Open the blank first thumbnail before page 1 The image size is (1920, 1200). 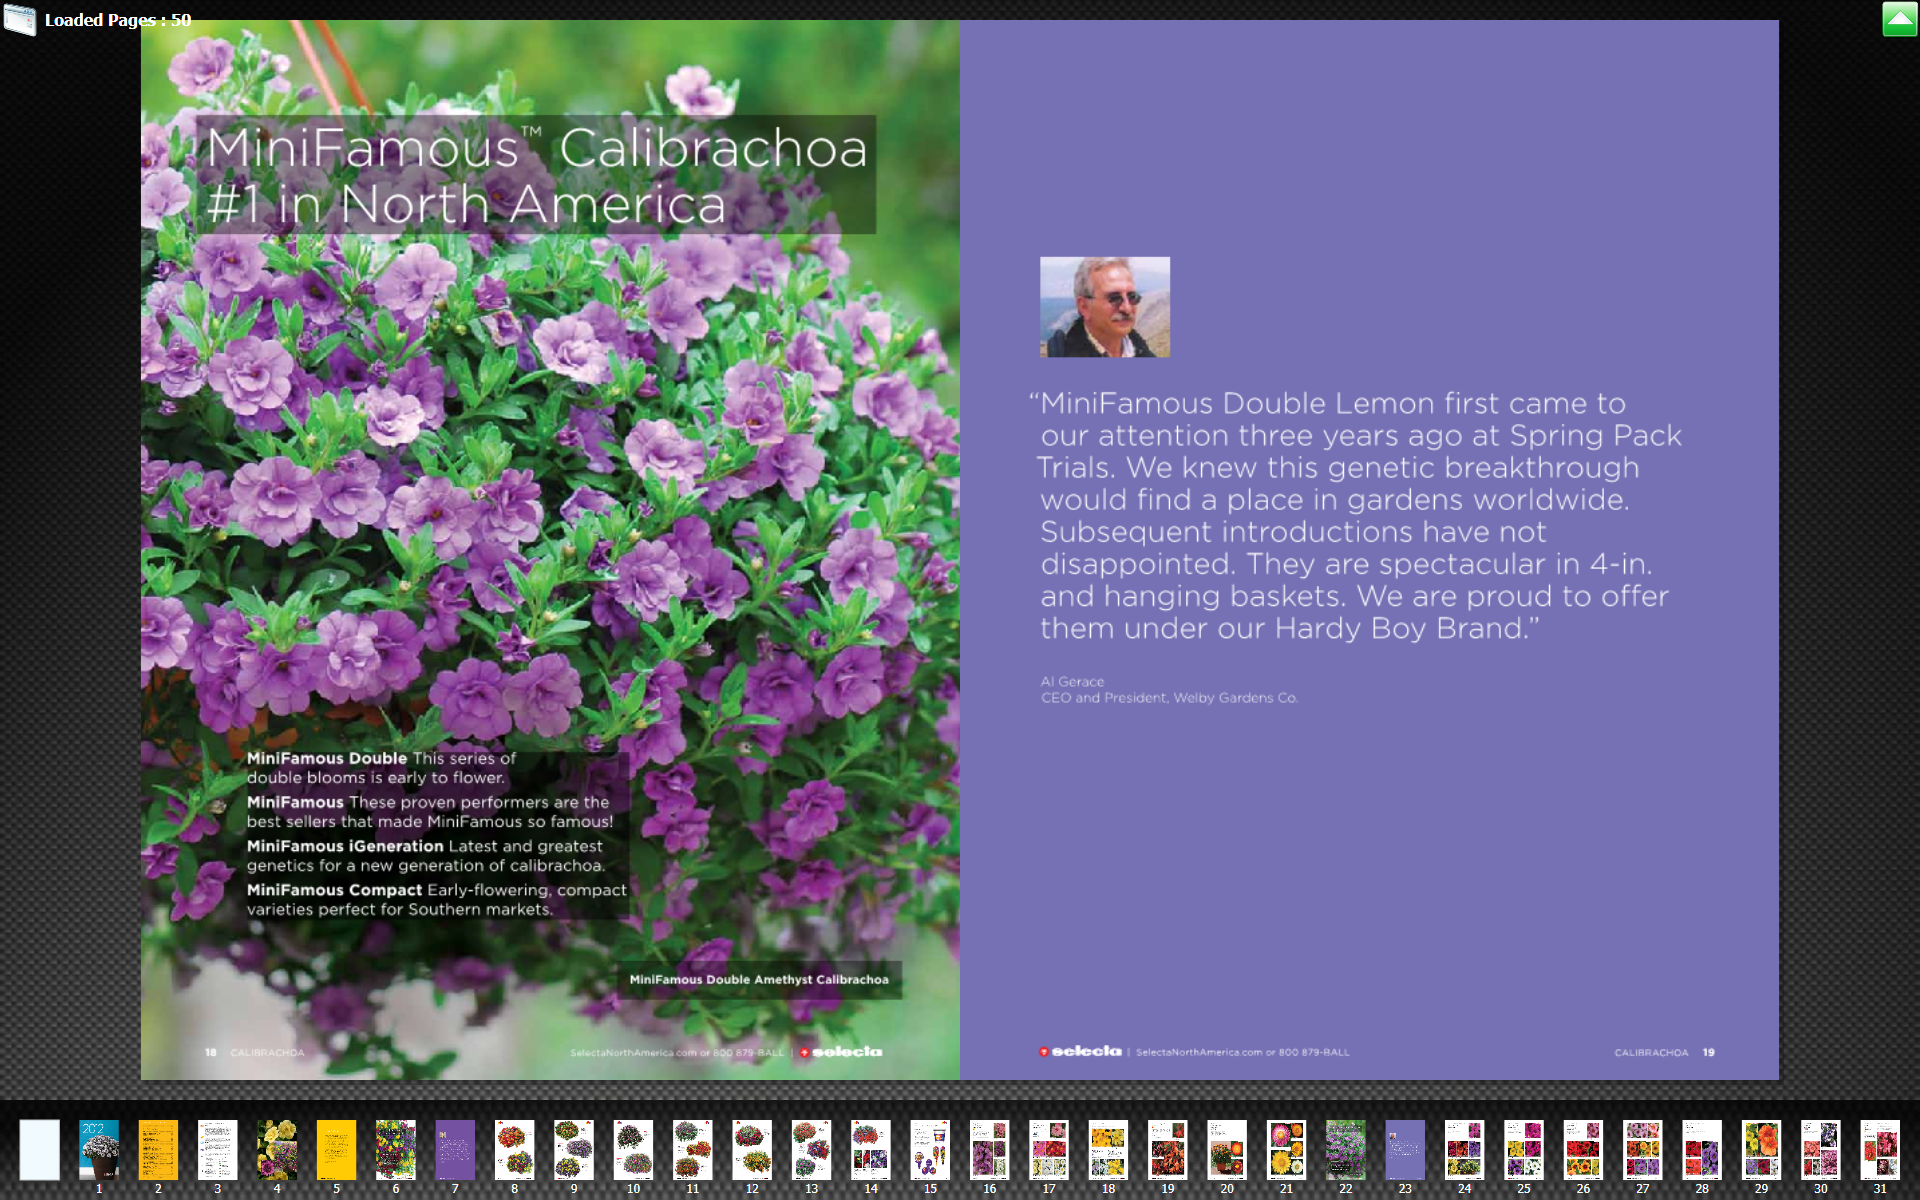40,1150
